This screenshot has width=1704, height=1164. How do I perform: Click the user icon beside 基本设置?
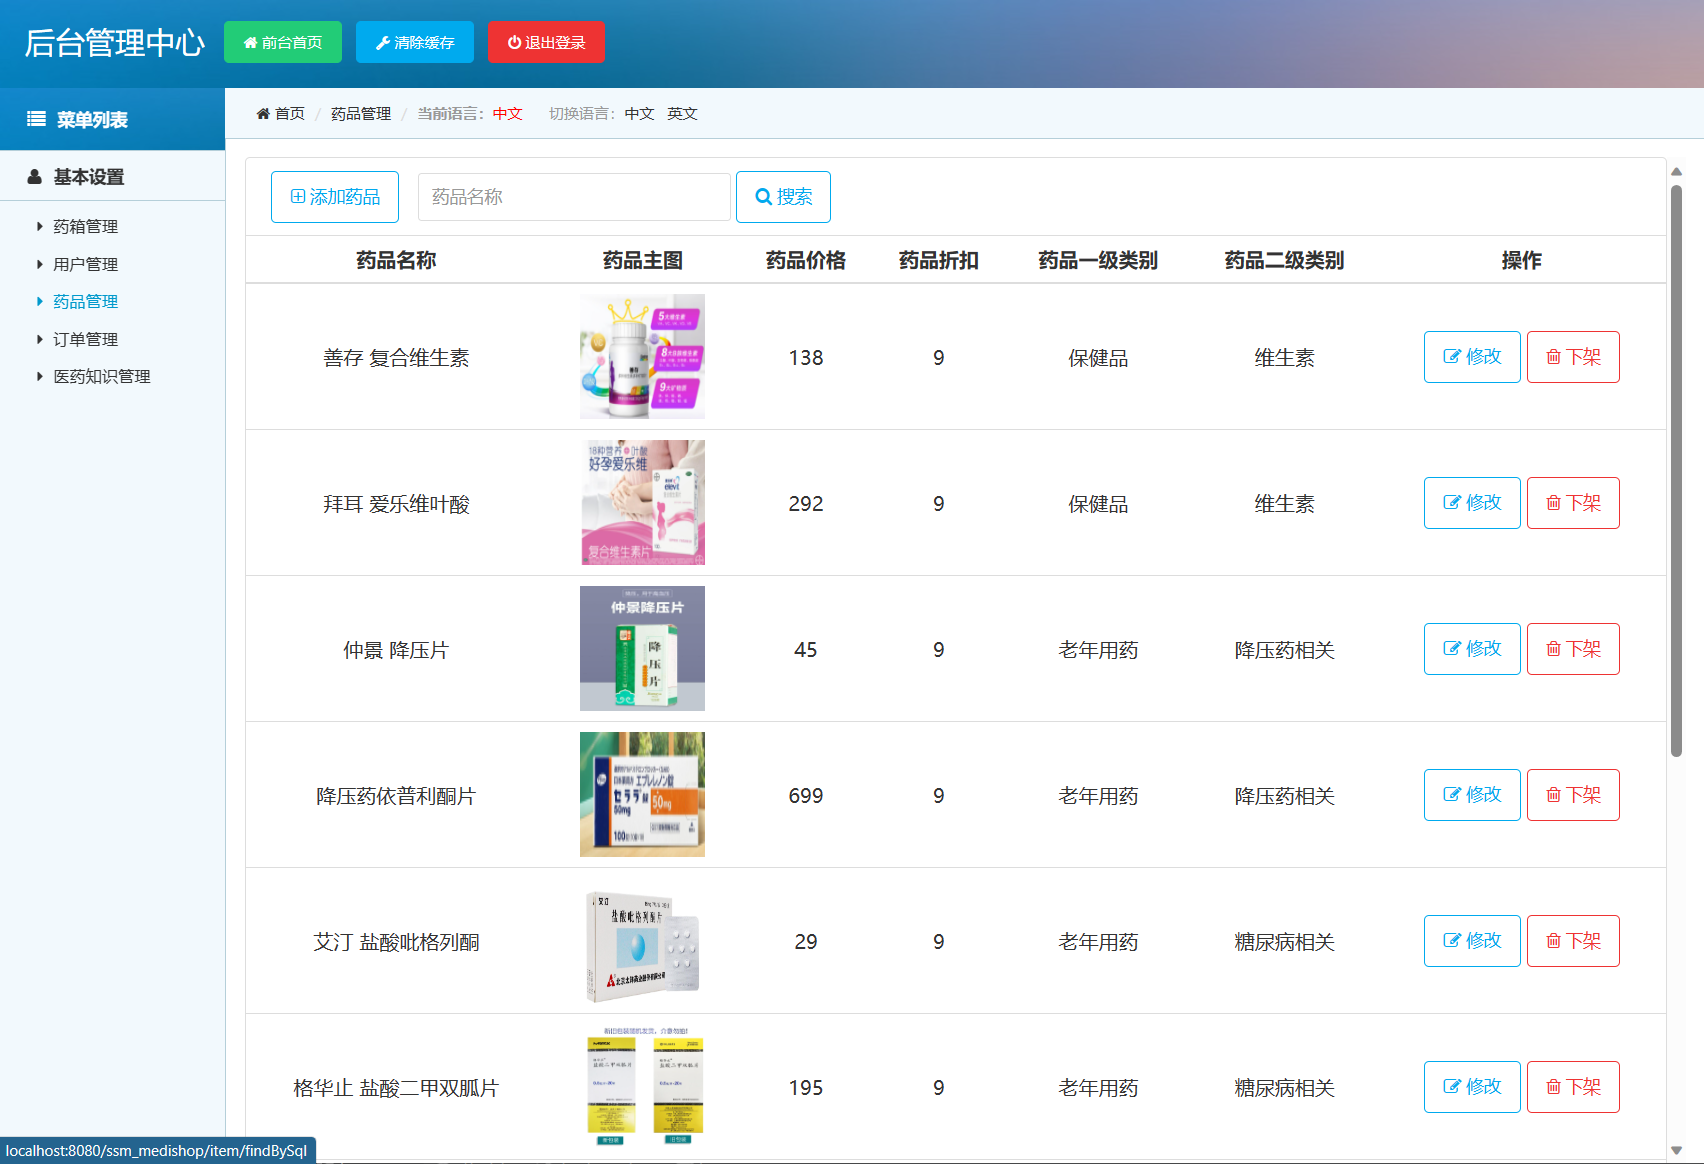(33, 176)
